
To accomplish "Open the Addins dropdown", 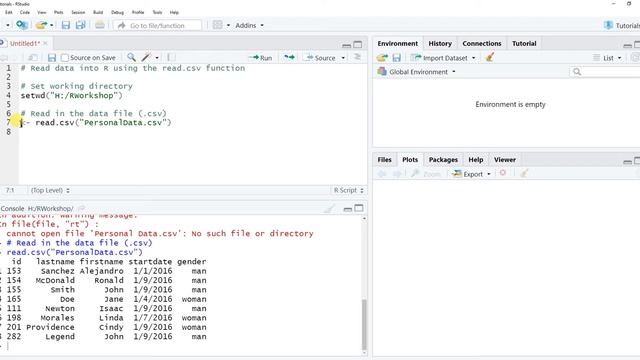I will click(x=249, y=25).
